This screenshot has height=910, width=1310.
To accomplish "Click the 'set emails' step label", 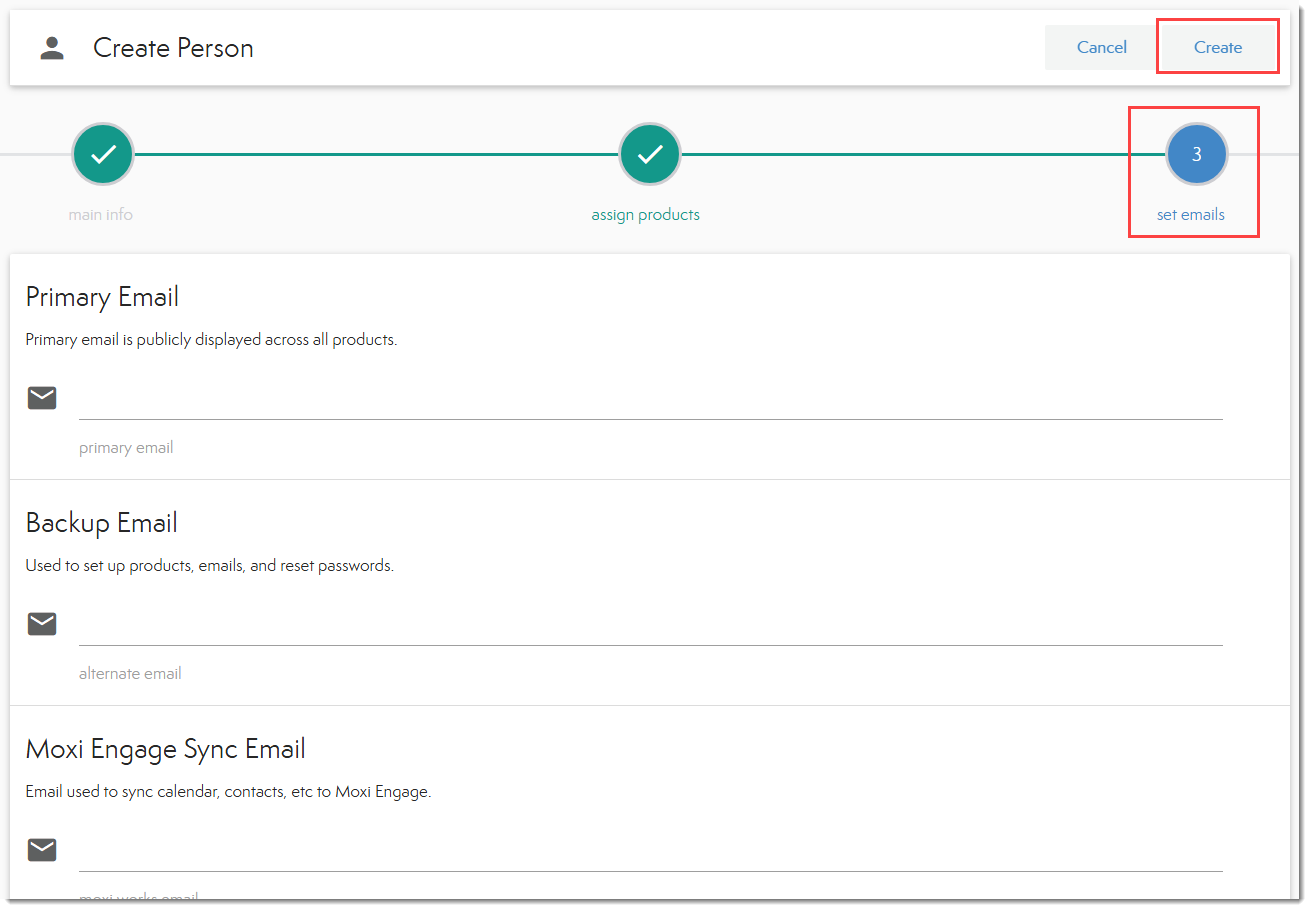I will (1190, 214).
